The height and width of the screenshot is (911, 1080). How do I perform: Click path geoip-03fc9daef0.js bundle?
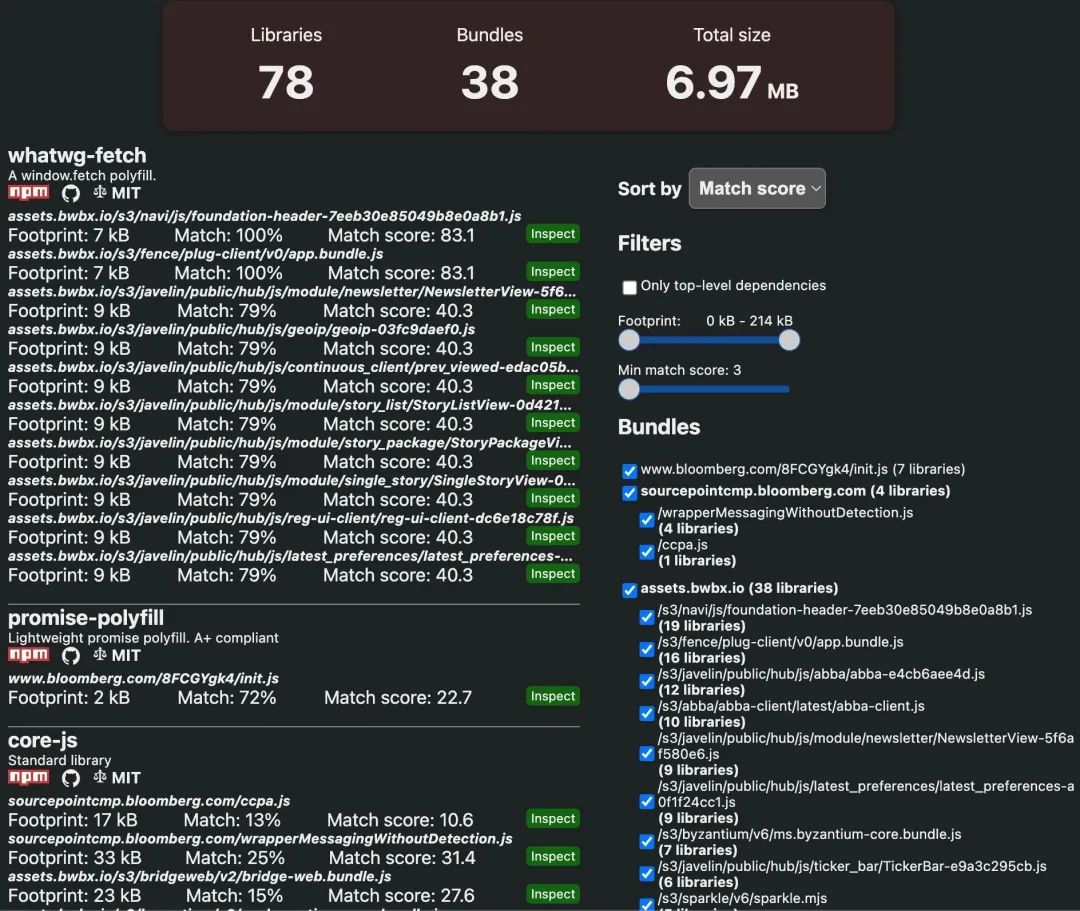pos(241,329)
